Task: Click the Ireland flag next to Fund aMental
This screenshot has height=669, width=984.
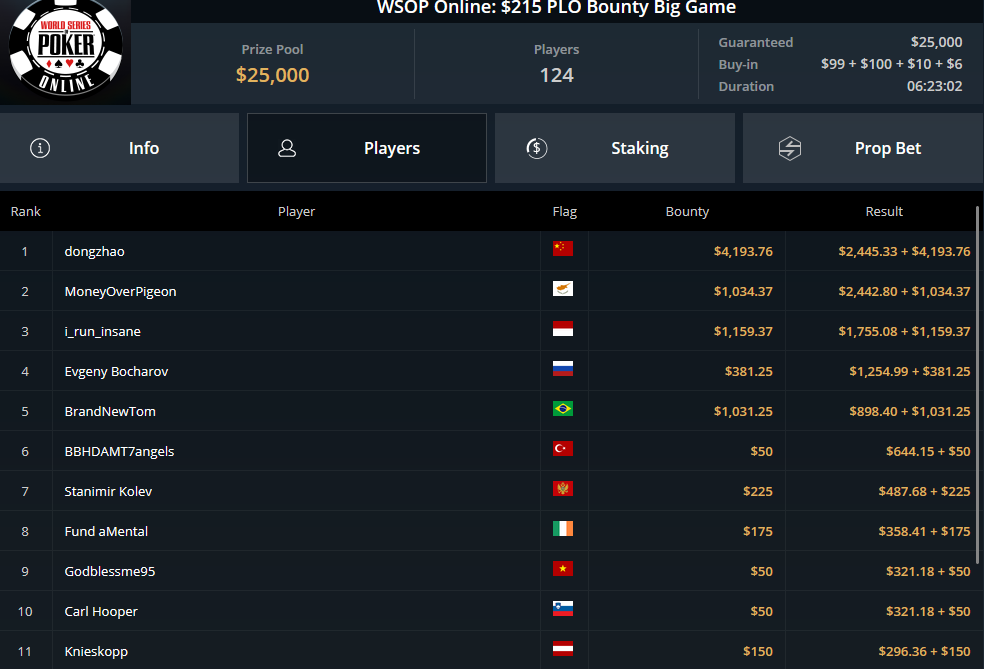Action: click(x=563, y=528)
